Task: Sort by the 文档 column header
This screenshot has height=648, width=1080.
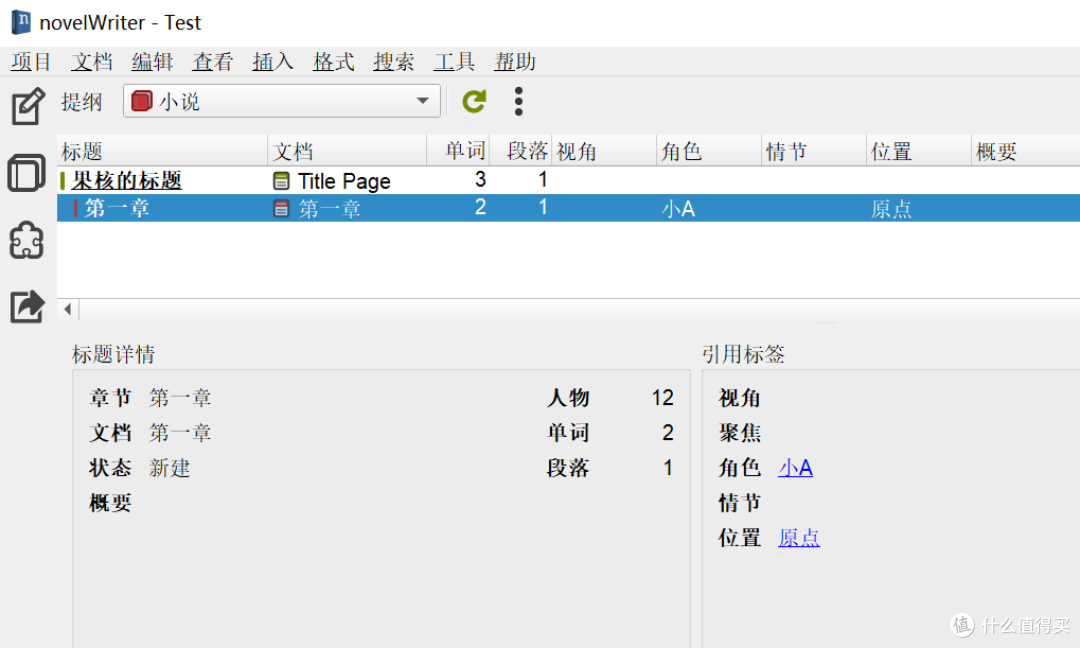Action: click(x=347, y=151)
